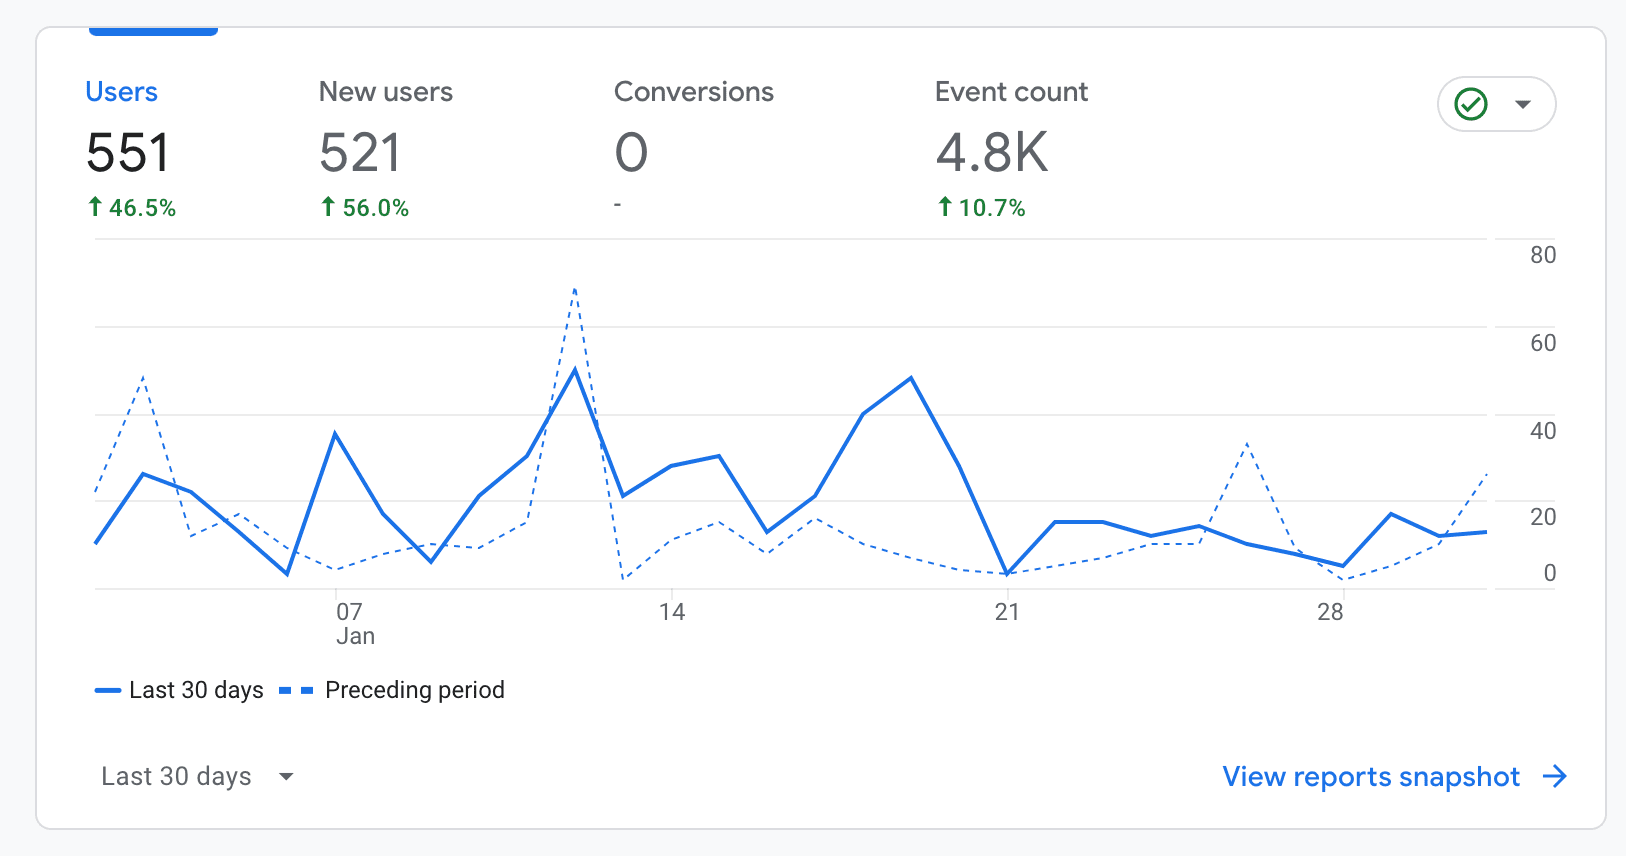Image resolution: width=1626 pixels, height=856 pixels.
Task: Show the Event count metric tab
Action: [1011, 92]
